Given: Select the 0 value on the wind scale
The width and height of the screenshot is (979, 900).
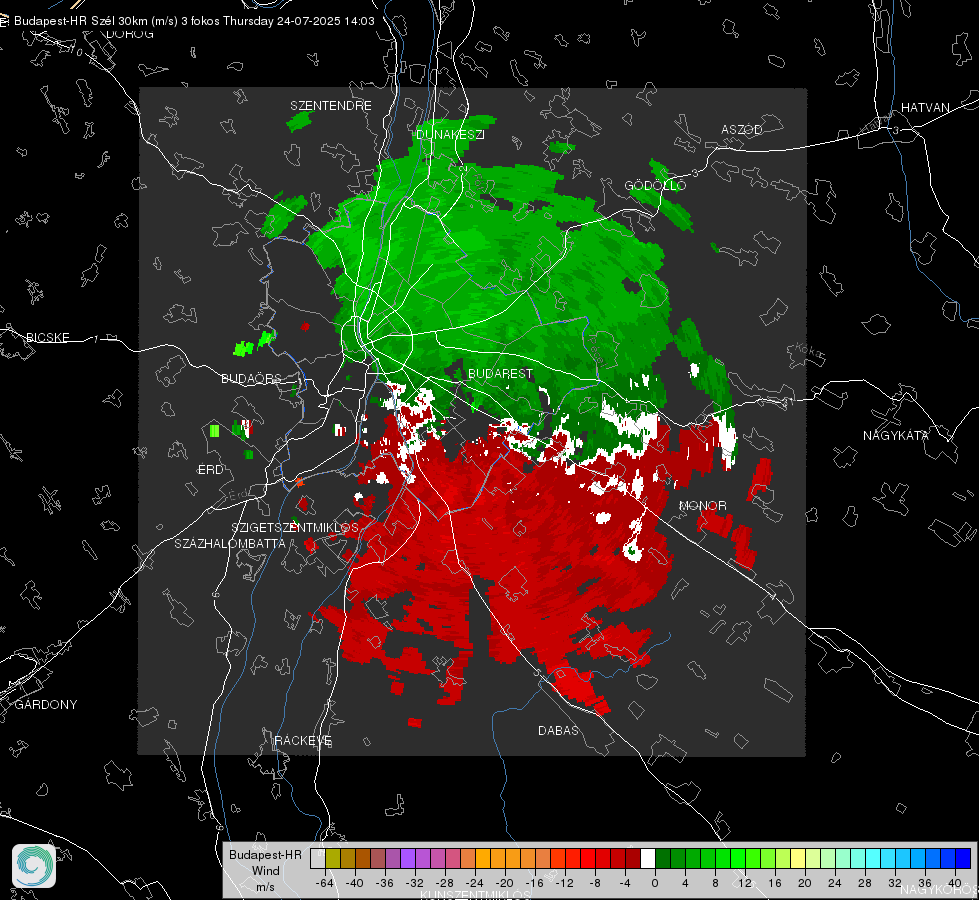Looking at the screenshot, I should click(655, 883).
